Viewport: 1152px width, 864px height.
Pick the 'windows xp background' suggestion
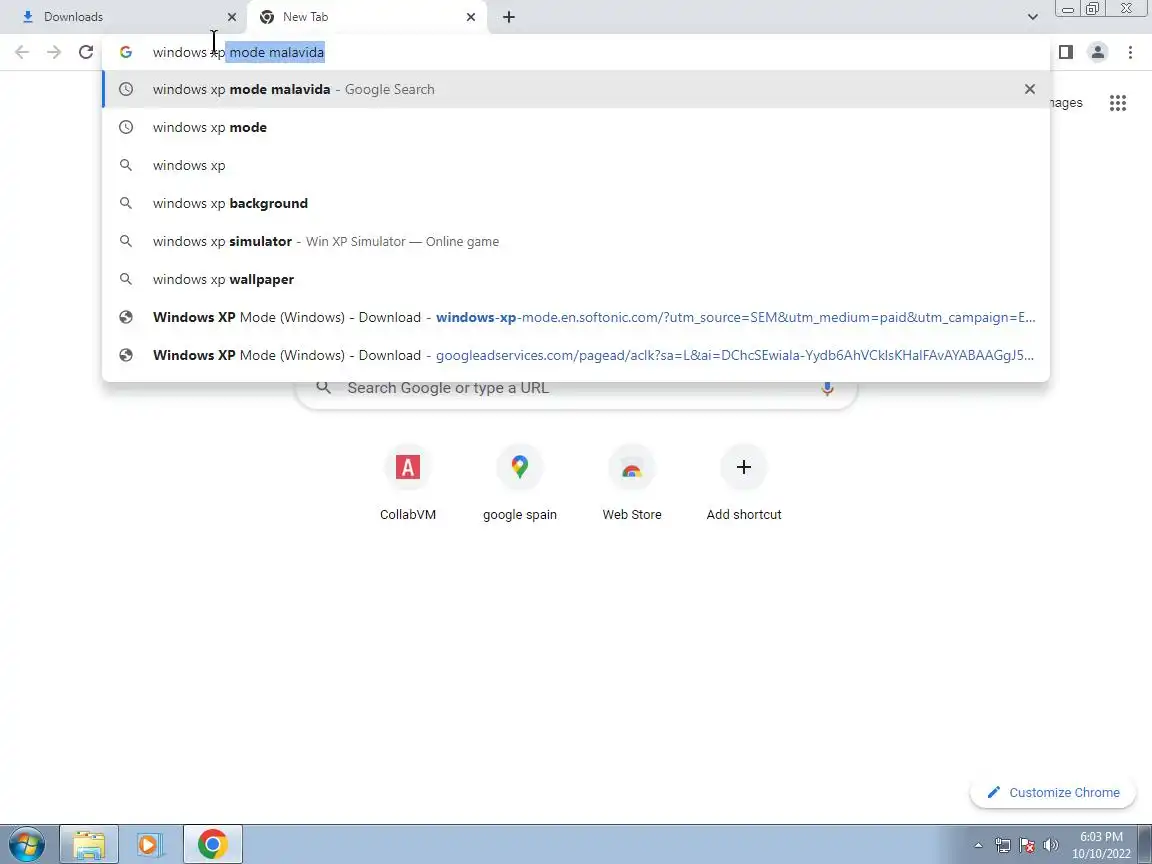click(x=576, y=204)
